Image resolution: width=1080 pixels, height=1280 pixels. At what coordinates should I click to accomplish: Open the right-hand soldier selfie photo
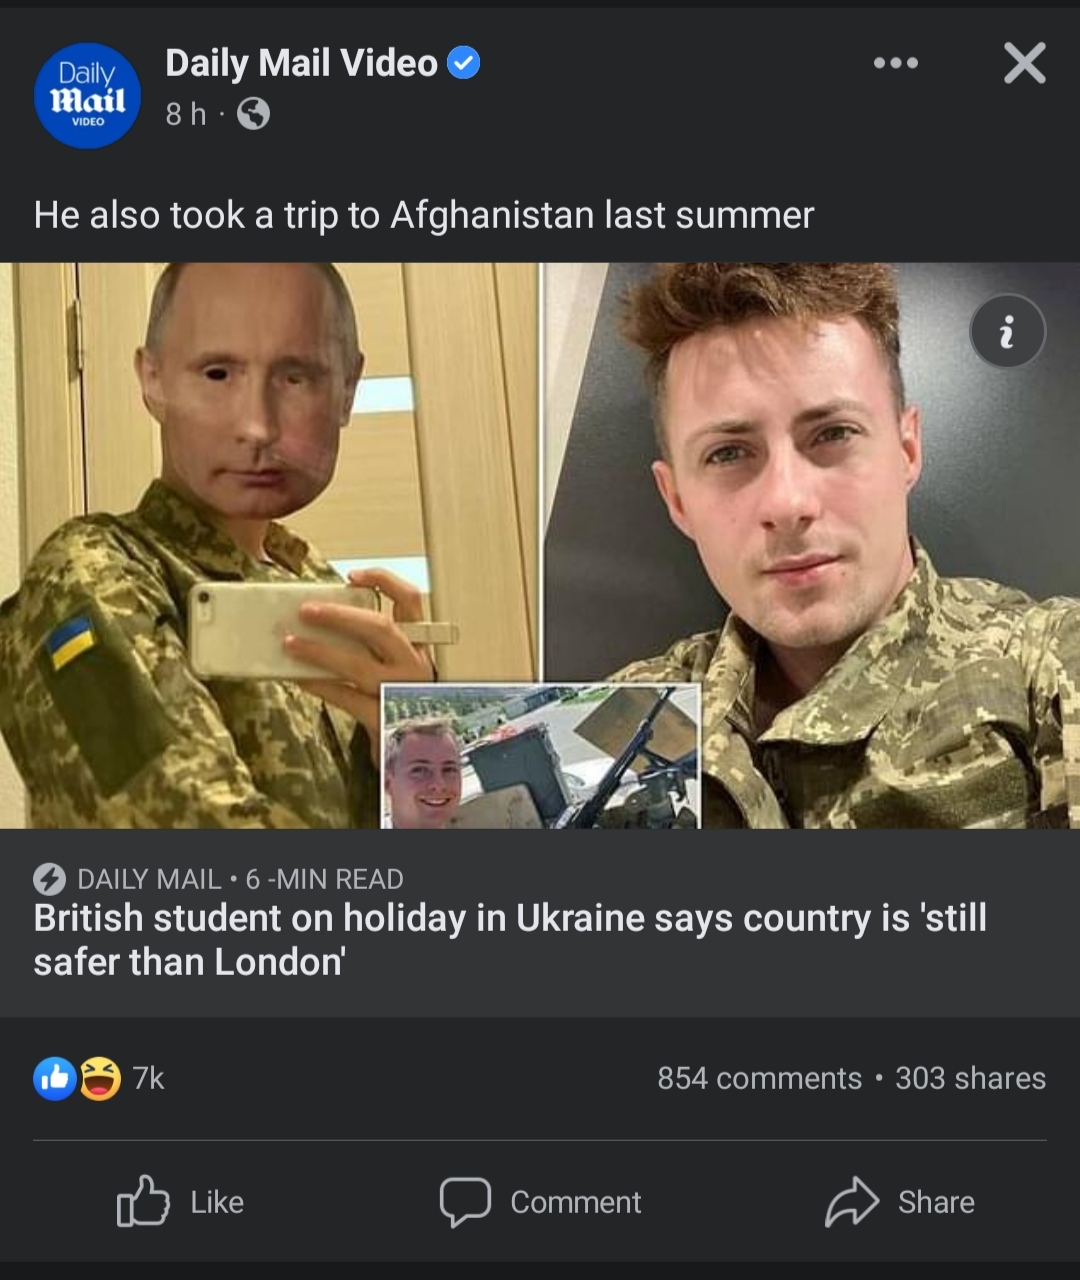click(812, 545)
